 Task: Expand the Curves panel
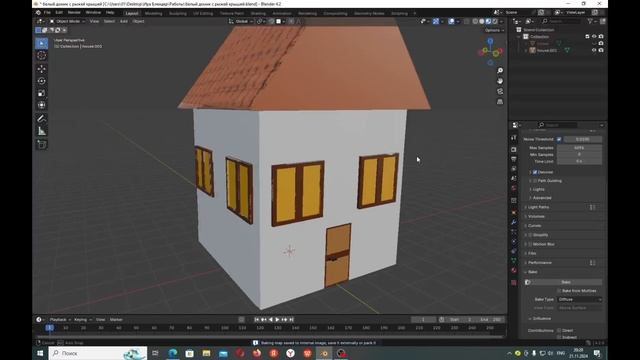click(x=535, y=226)
